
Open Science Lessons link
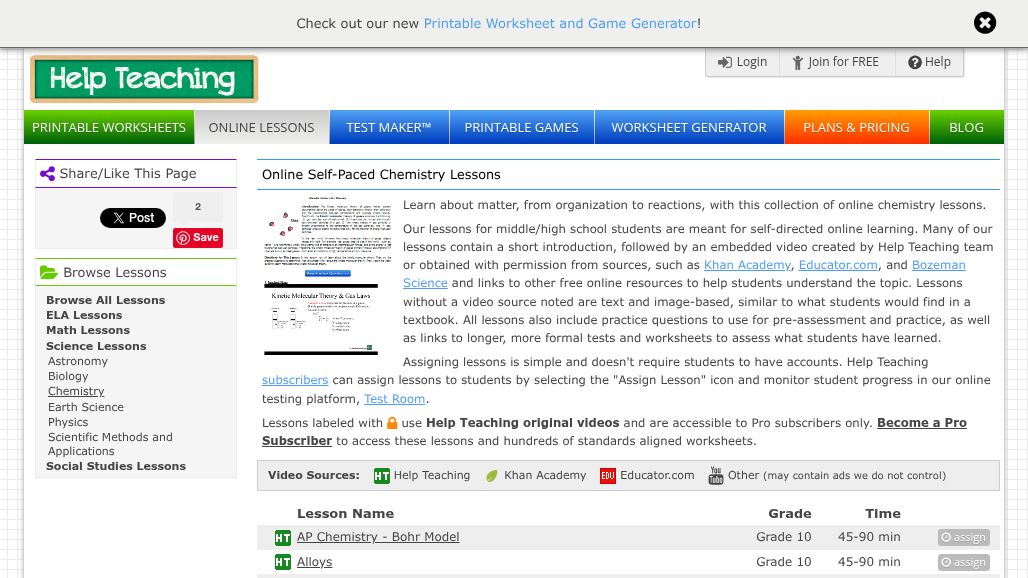coord(96,346)
